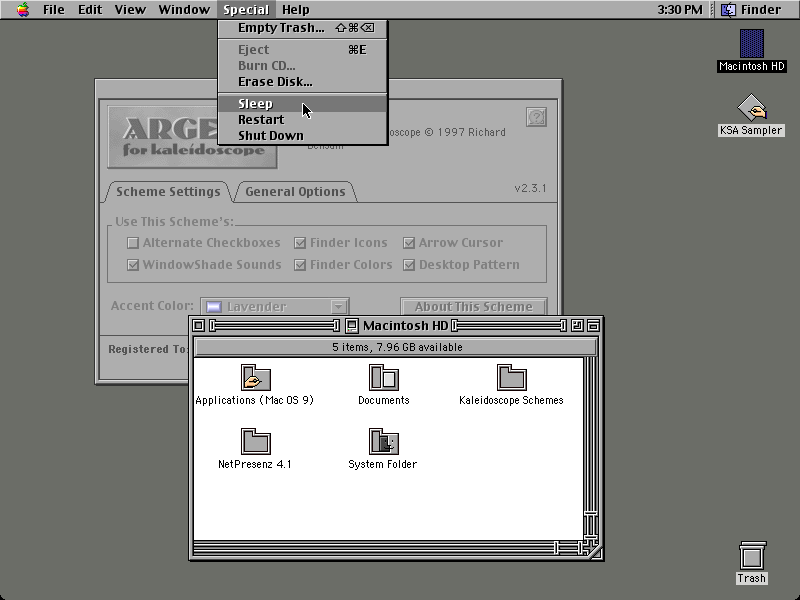Toggle Finder Icons checkbox
The image size is (800, 600).
click(x=300, y=243)
